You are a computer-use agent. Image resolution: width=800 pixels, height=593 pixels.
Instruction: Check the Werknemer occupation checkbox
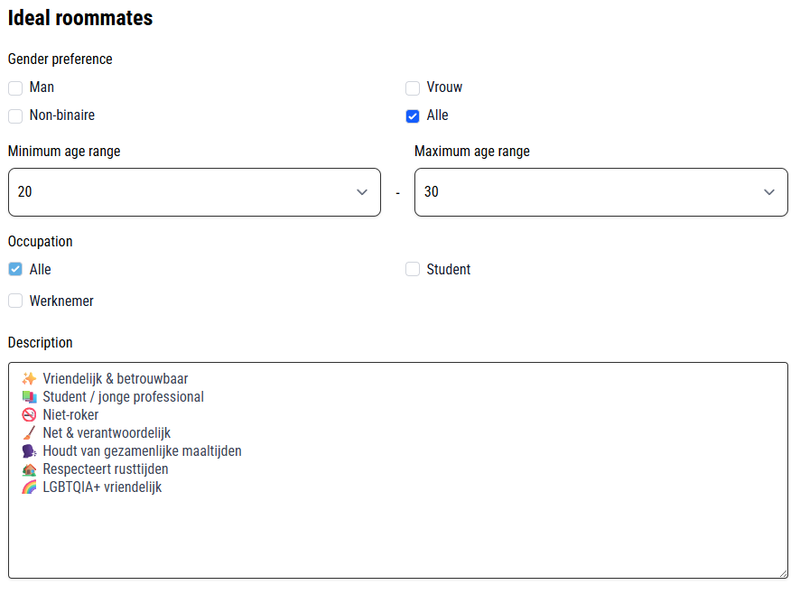[15, 301]
